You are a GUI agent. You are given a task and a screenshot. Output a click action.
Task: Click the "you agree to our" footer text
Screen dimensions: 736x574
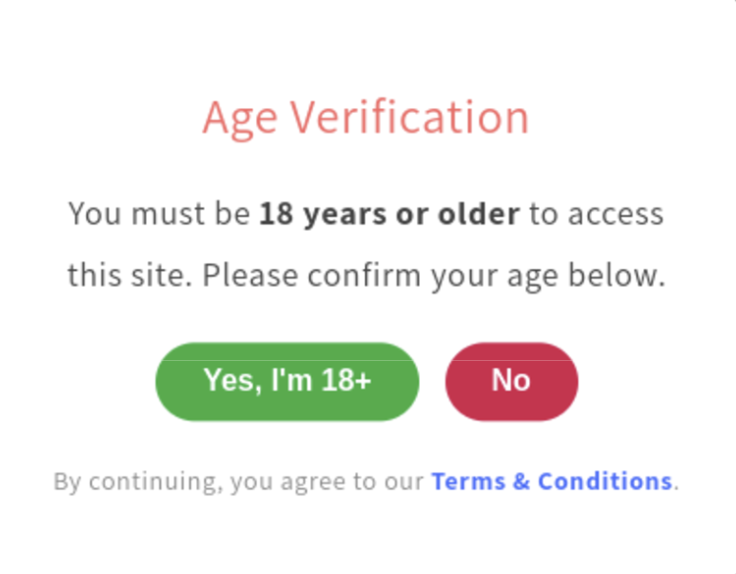point(326,481)
